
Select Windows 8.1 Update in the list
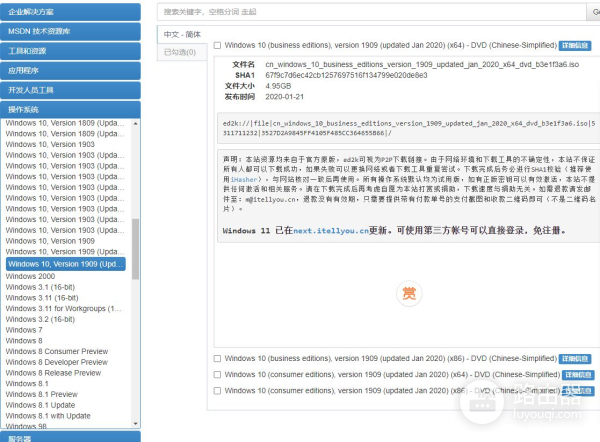[x=40, y=405]
